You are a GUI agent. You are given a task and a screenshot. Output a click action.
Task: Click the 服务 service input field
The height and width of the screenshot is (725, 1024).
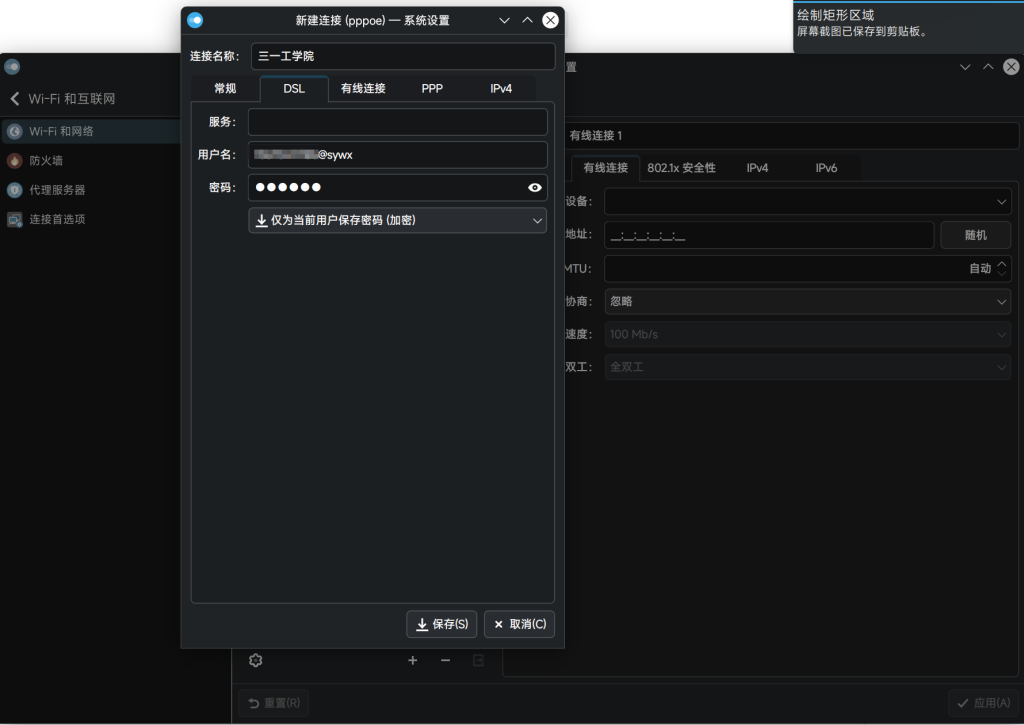click(397, 122)
